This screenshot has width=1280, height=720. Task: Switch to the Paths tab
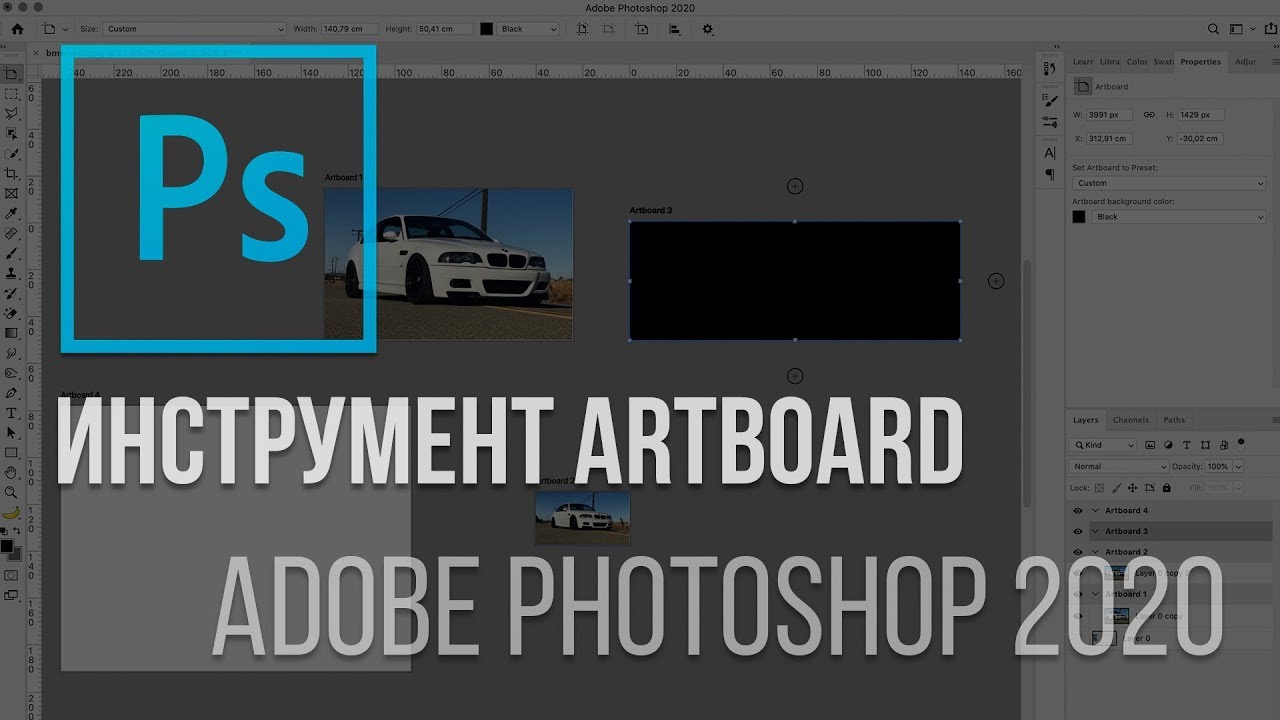(x=1174, y=420)
